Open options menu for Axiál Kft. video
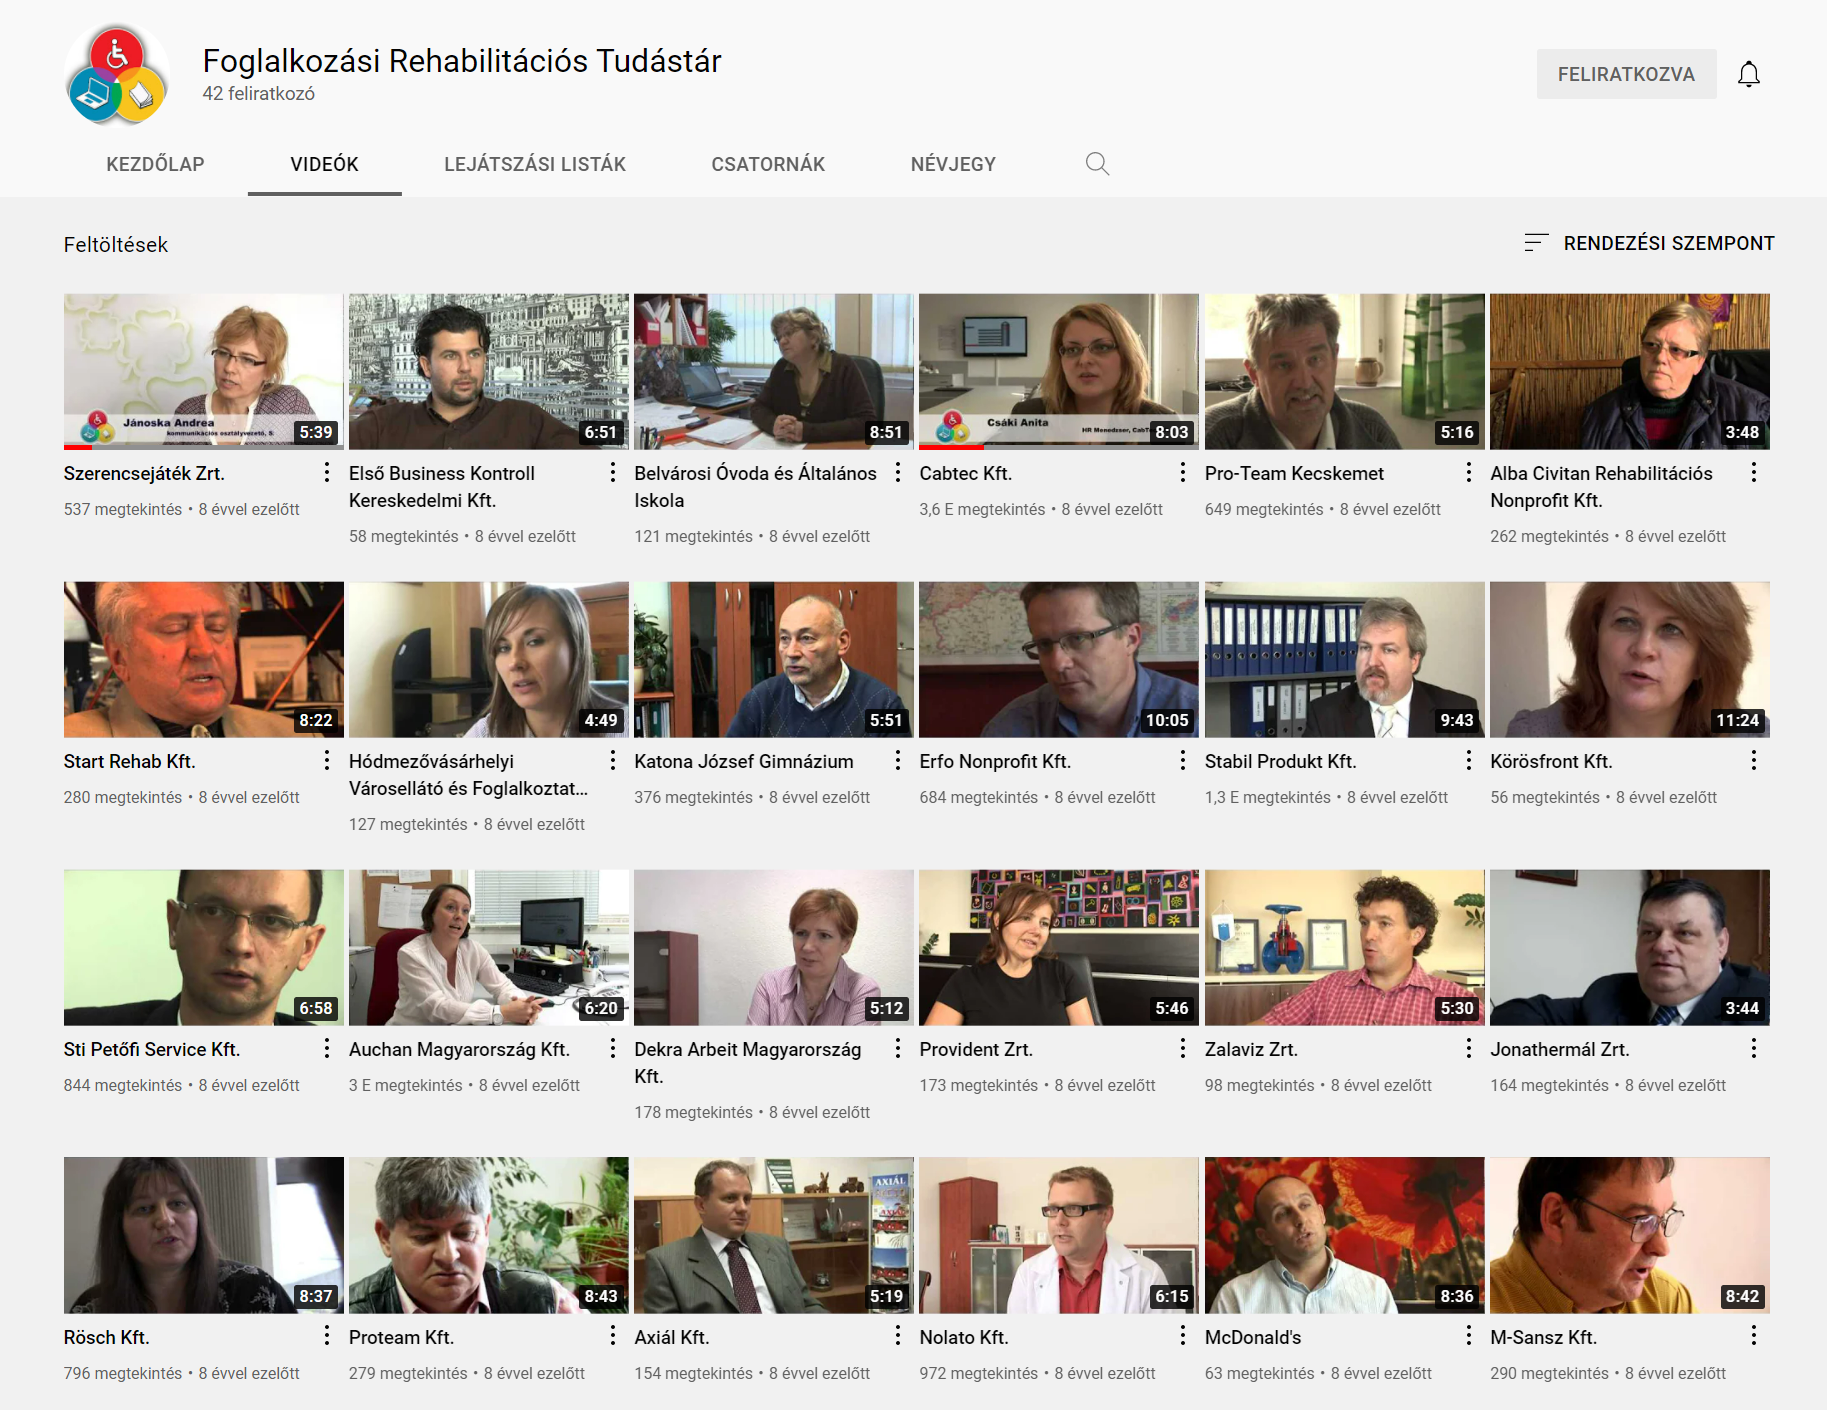 [897, 1337]
